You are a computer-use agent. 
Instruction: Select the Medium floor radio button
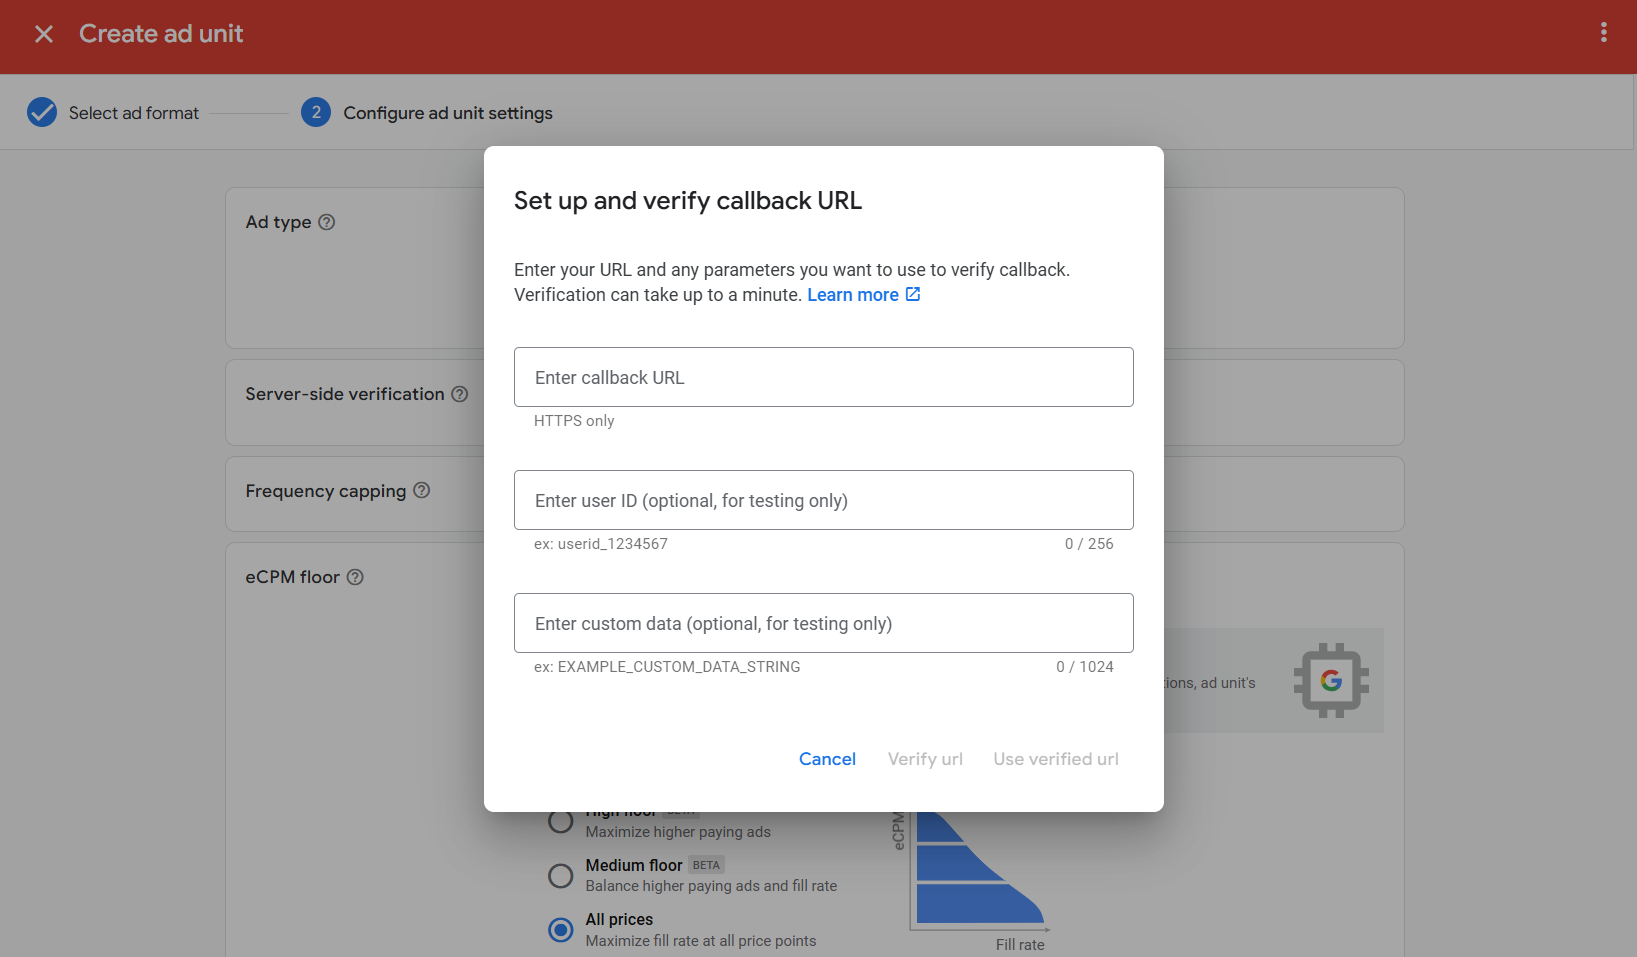[561, 876]
